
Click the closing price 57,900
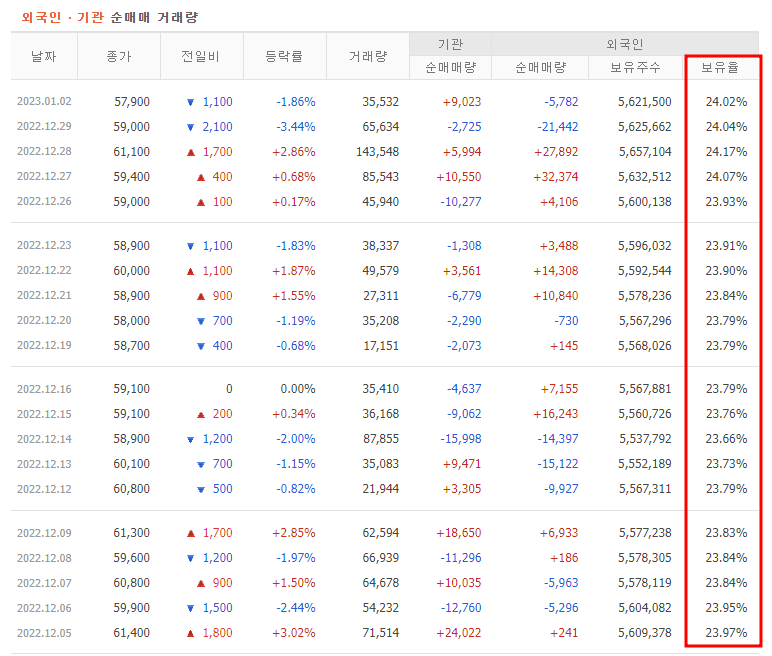132,101
